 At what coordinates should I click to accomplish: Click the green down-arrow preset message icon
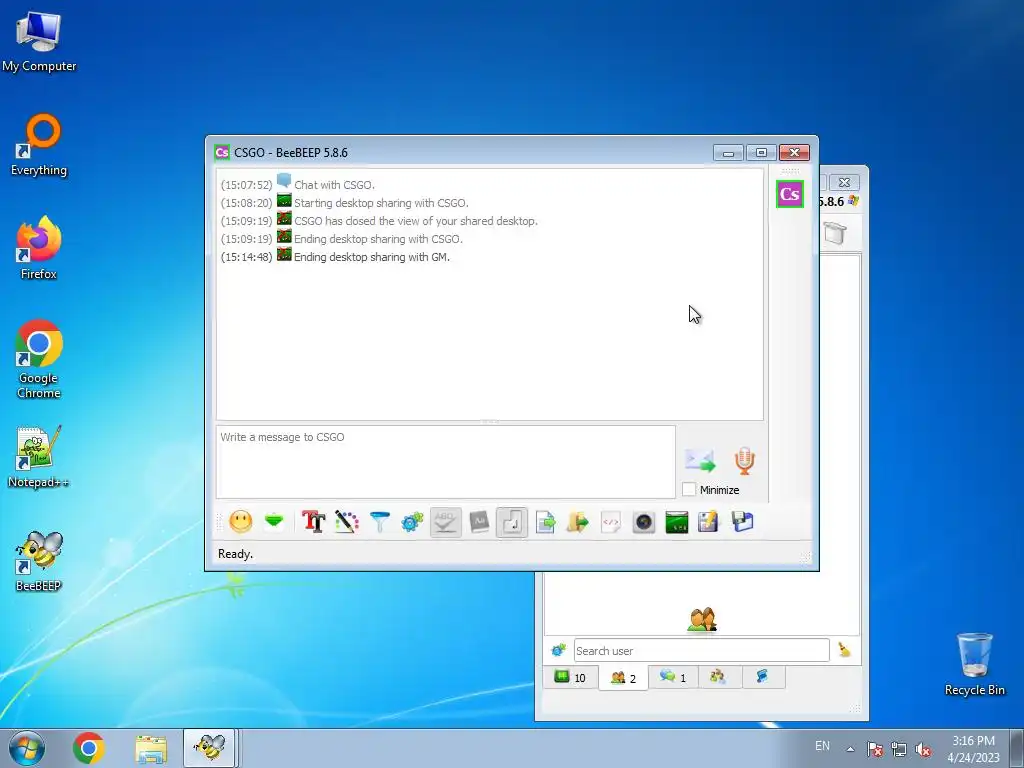click(x=274, y=522)
